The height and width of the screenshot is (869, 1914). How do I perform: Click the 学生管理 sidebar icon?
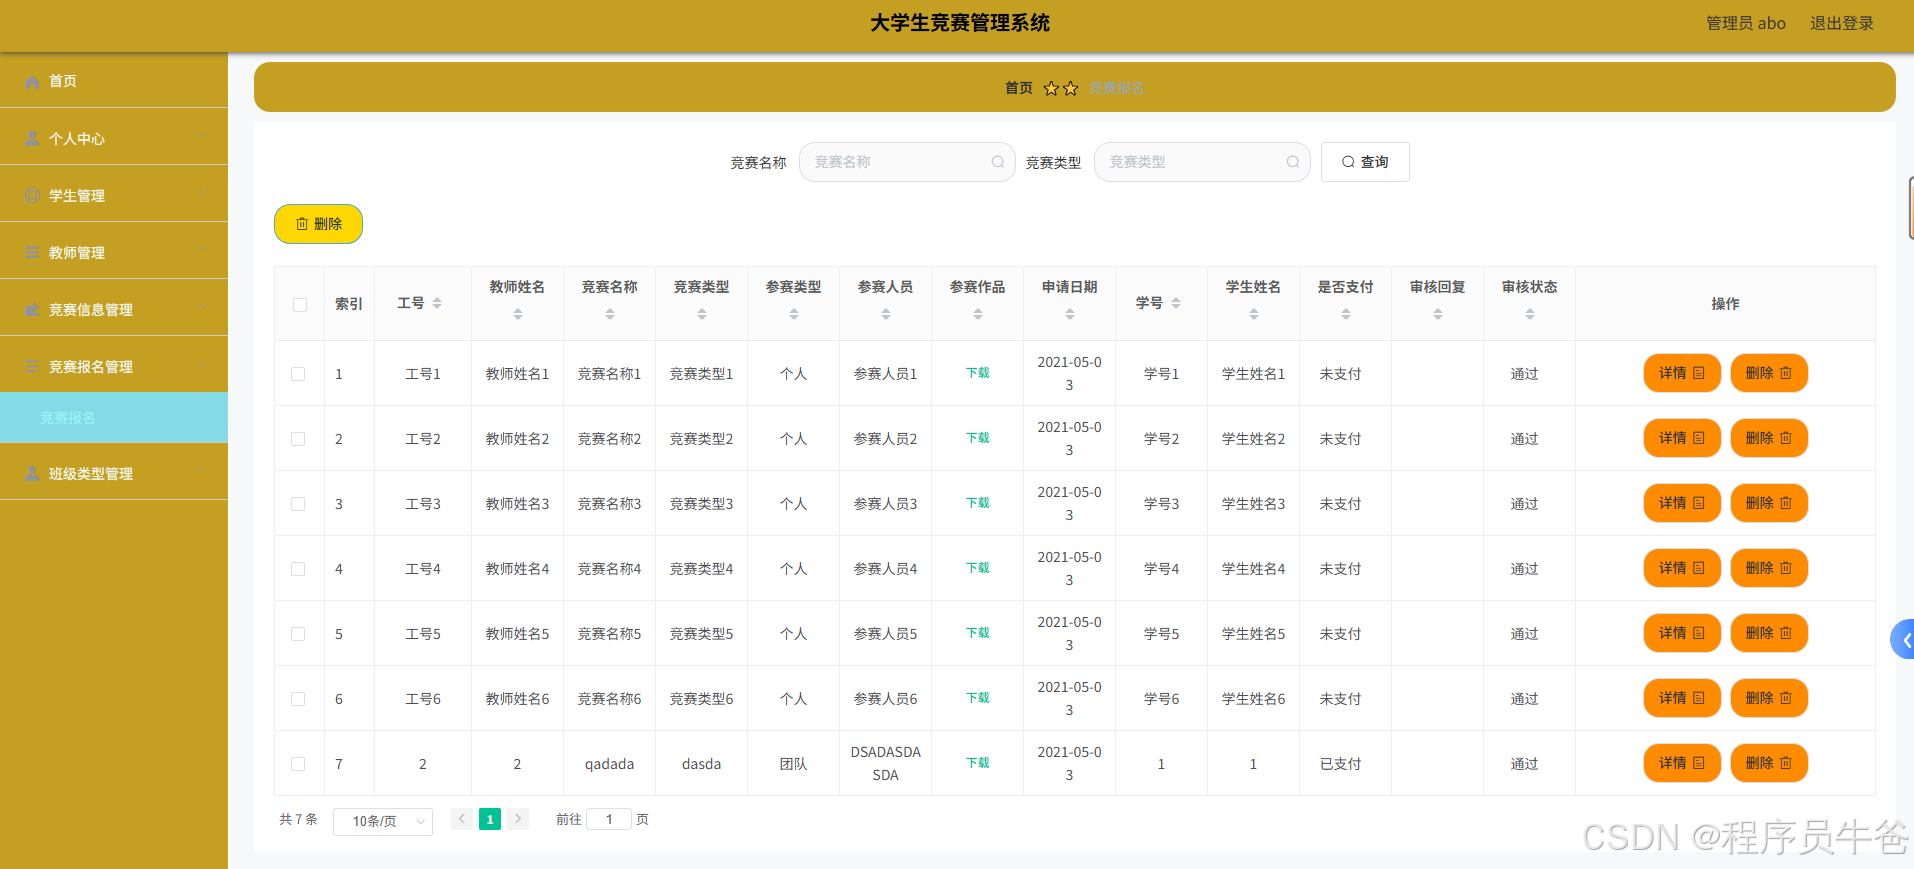pyautogui.click(x=32, y=196)
